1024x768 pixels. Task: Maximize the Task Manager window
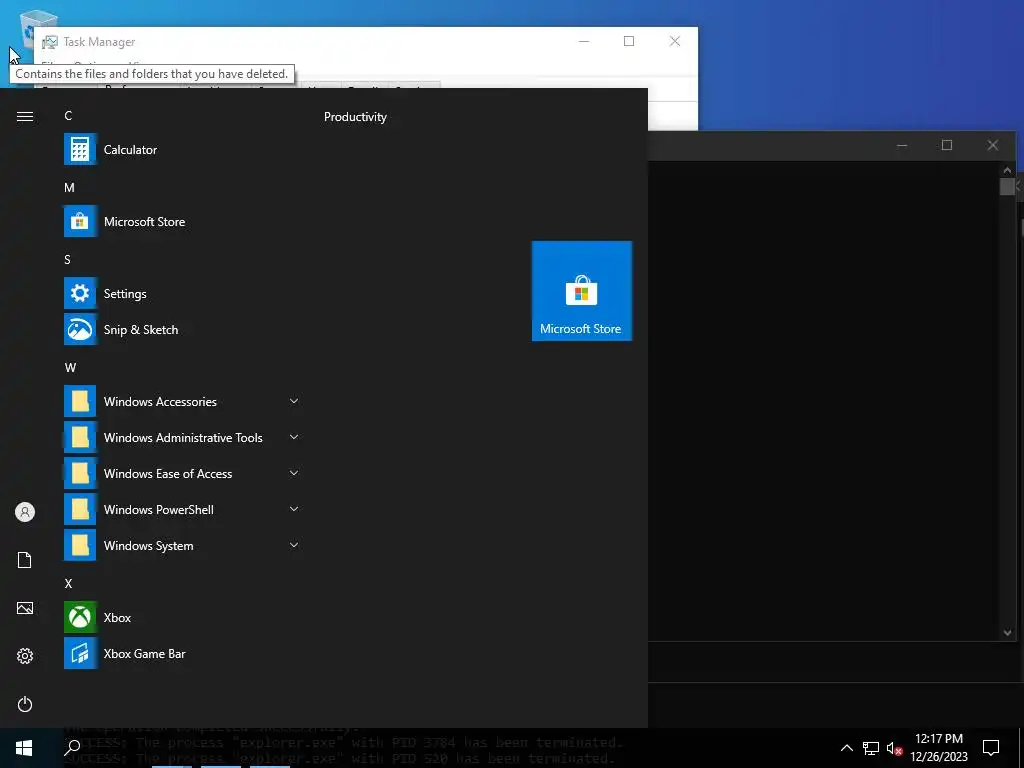629,41
